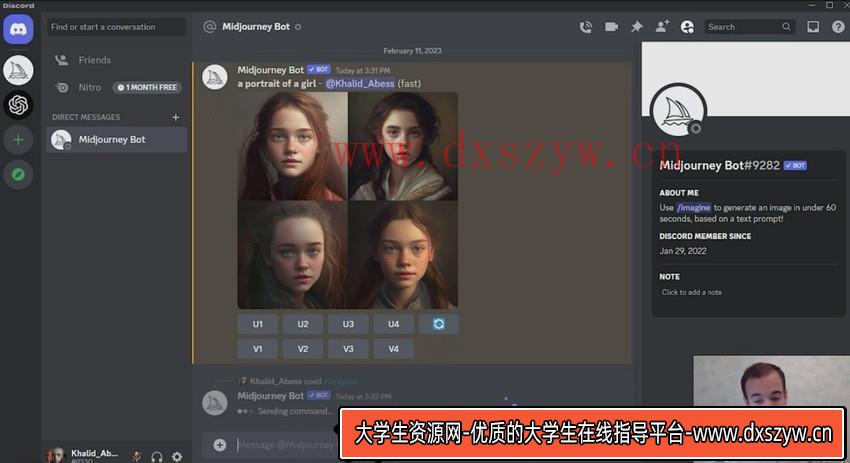Open User Settings gear icon
The image size is (850, 463).
177,456
